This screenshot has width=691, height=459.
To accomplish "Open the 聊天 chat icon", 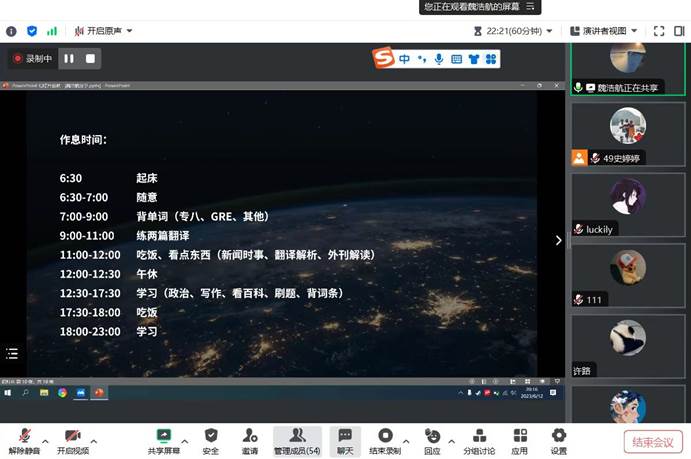I will (x=344, y=437).
